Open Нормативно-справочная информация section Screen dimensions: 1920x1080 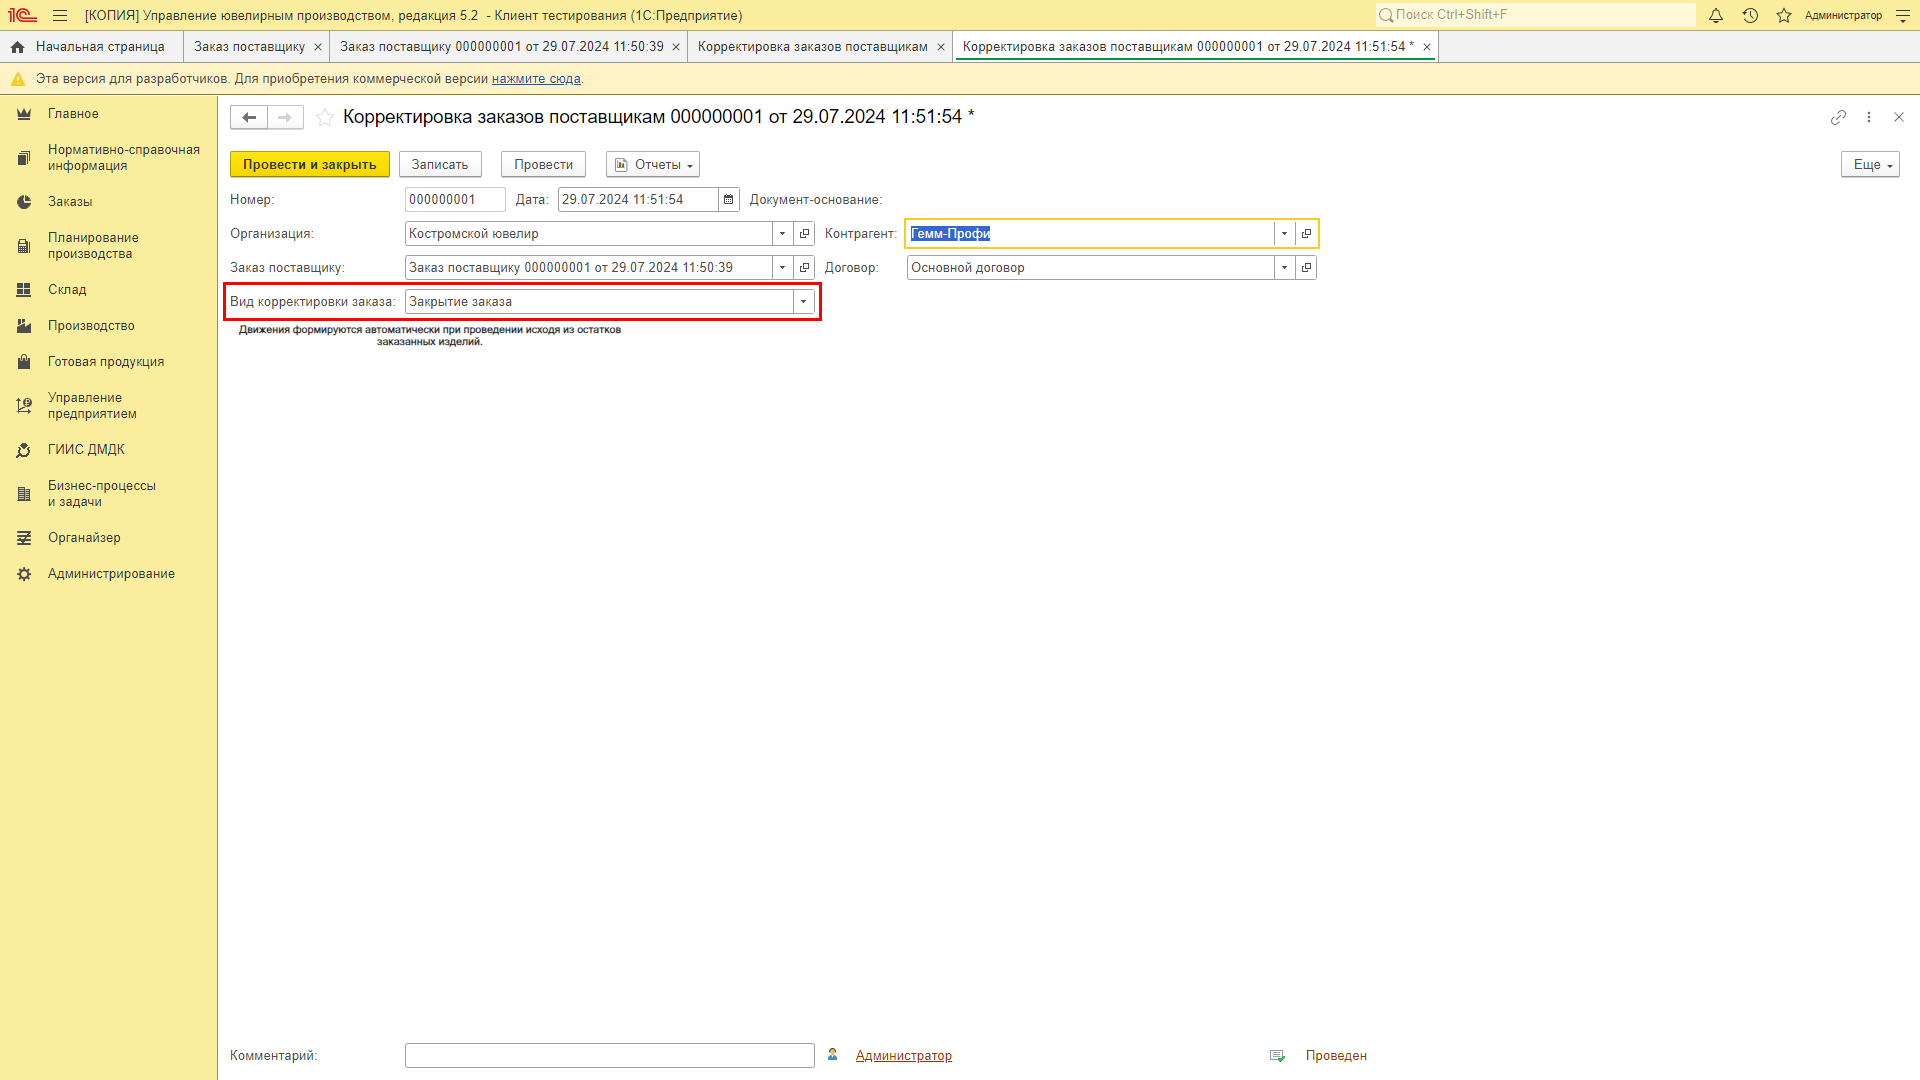point(109,158)
